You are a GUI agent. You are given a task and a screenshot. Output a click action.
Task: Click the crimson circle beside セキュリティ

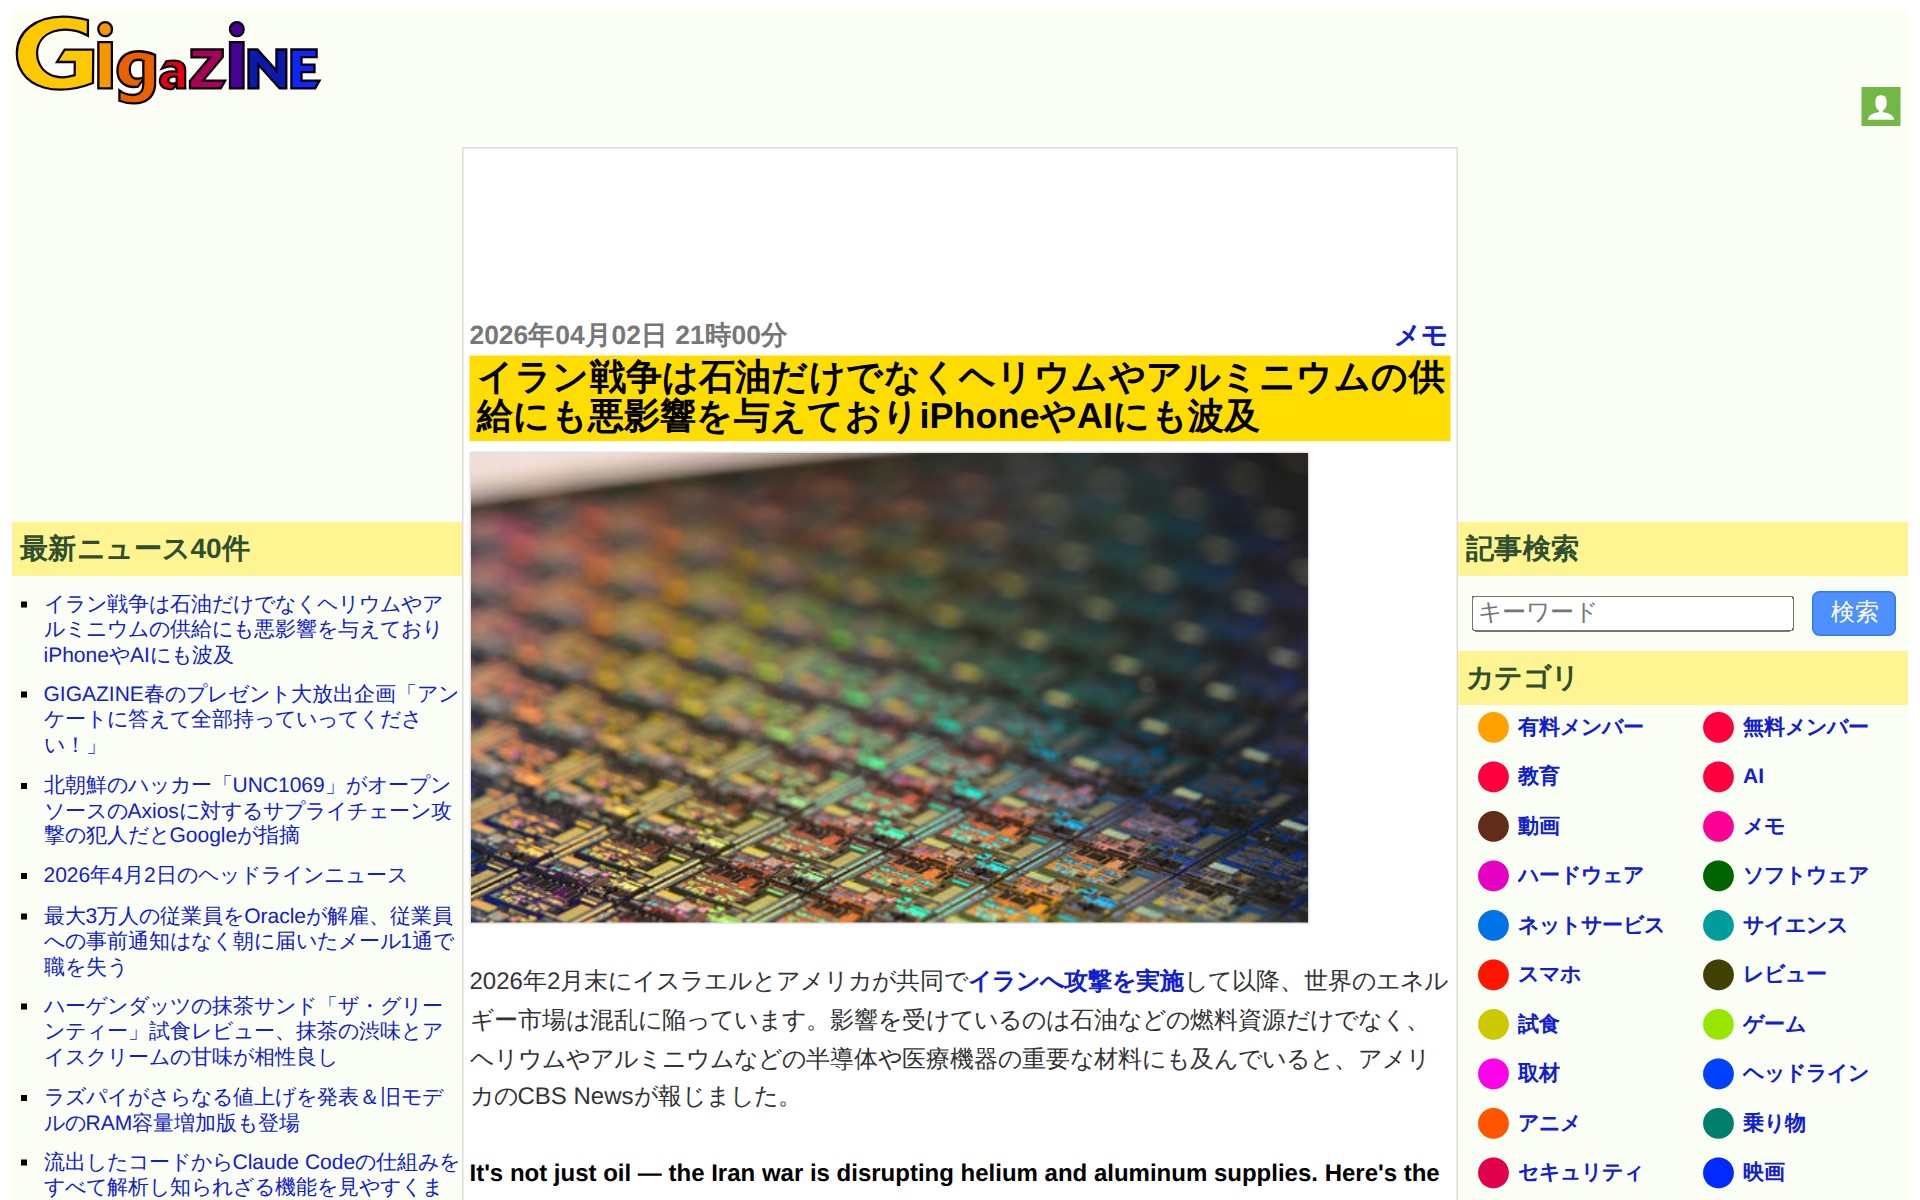(1493, 1172)
